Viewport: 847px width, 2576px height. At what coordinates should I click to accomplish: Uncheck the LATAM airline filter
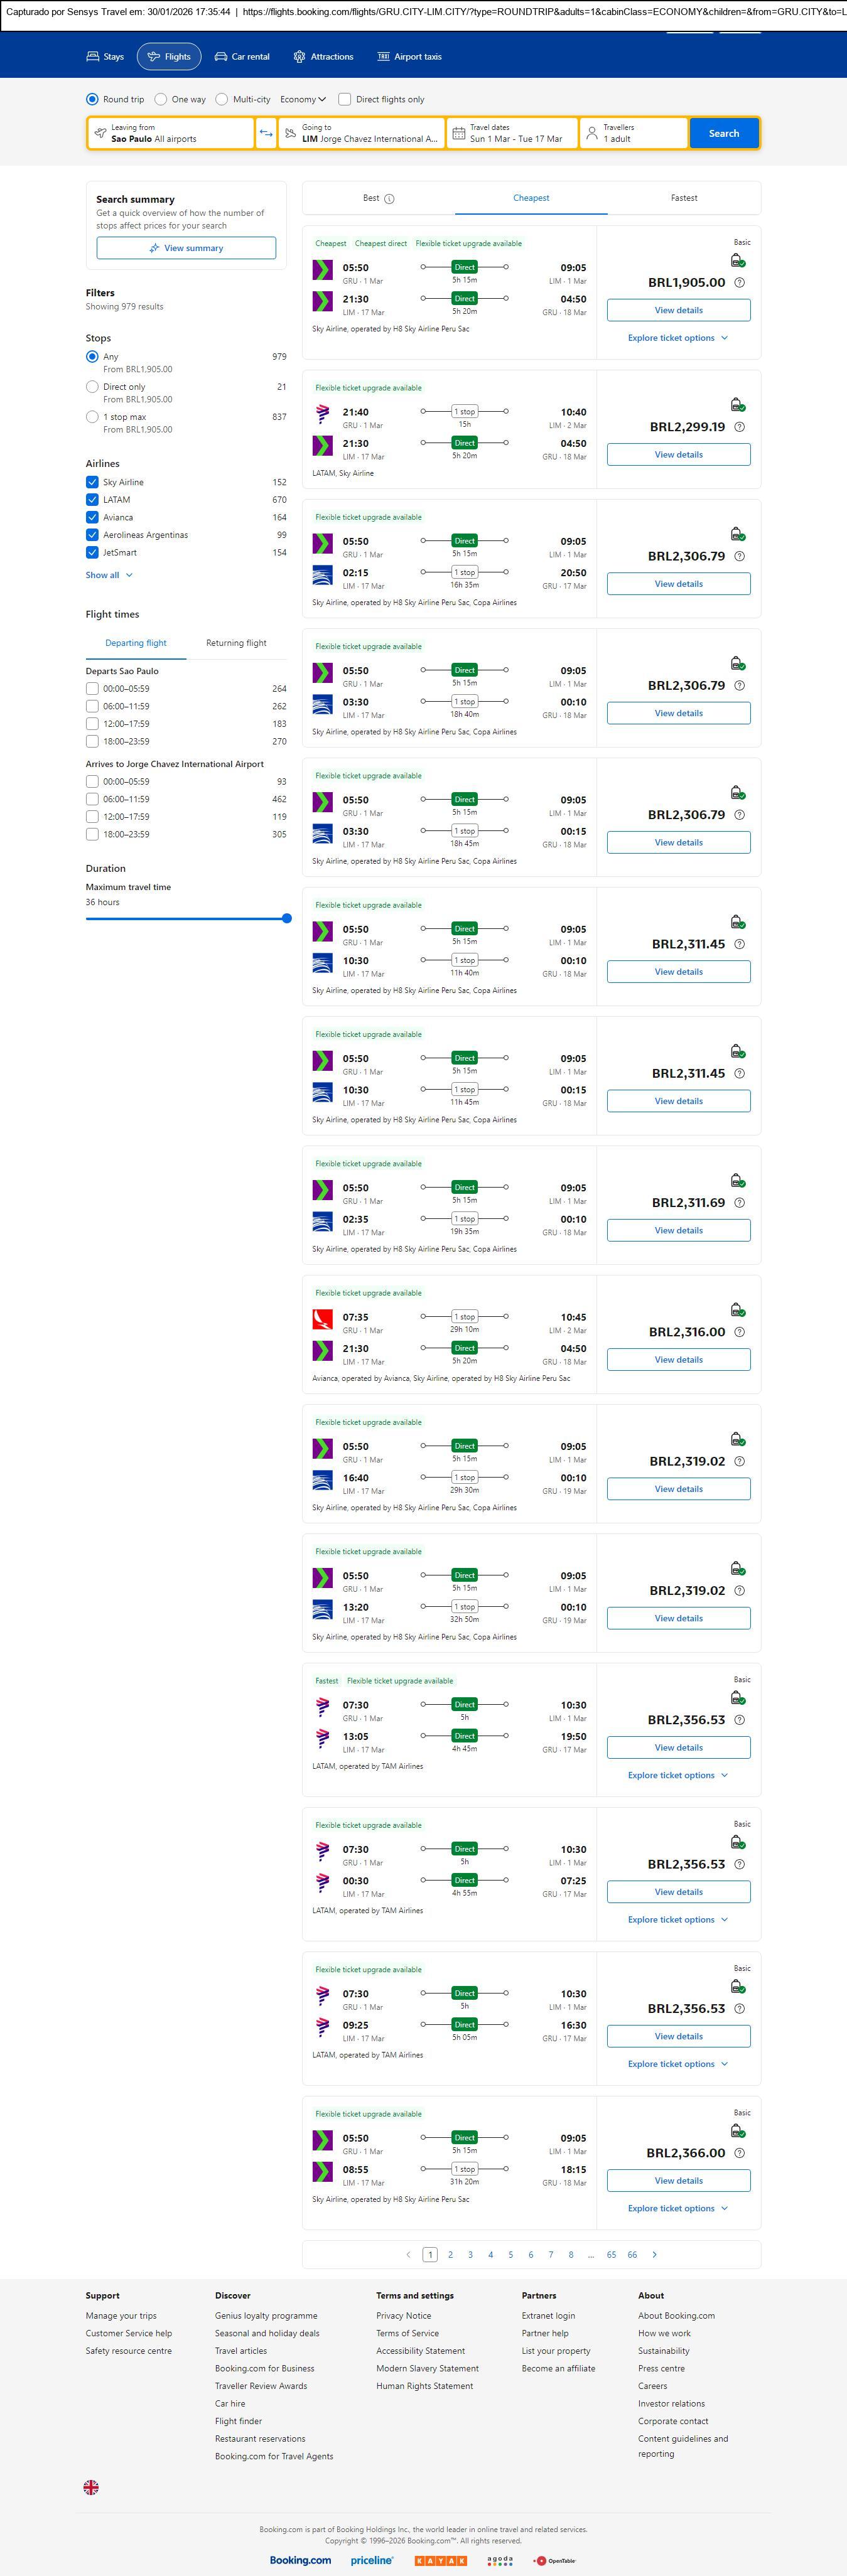pyautogui.click(x=92, y=500)
